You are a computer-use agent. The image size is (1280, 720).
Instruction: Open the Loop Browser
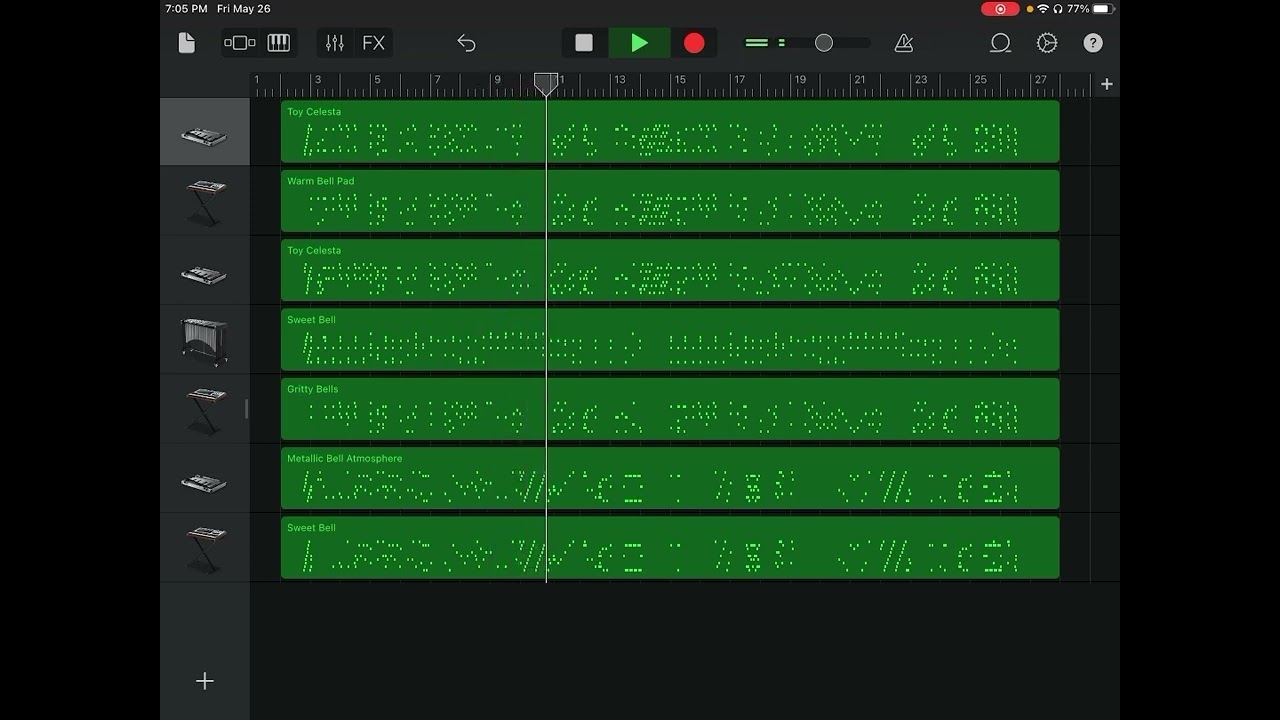[1000, 43]
